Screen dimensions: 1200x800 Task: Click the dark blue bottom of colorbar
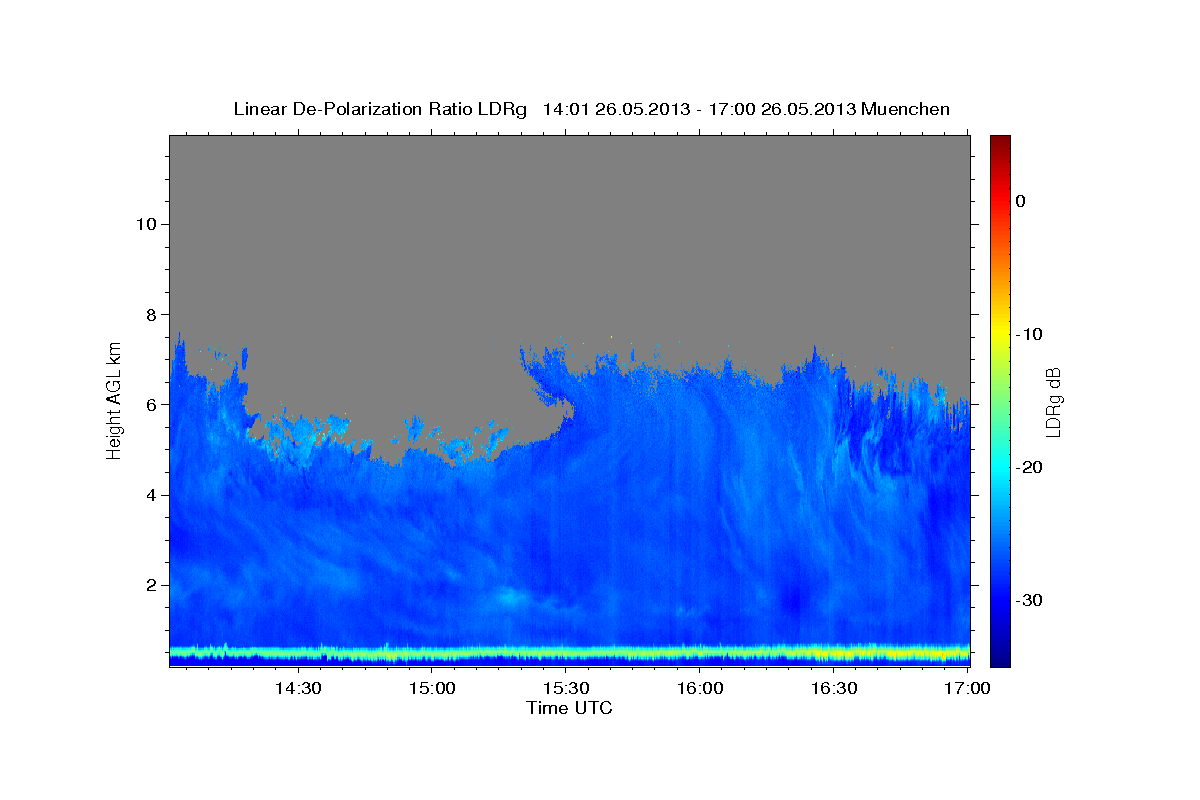1000,657
